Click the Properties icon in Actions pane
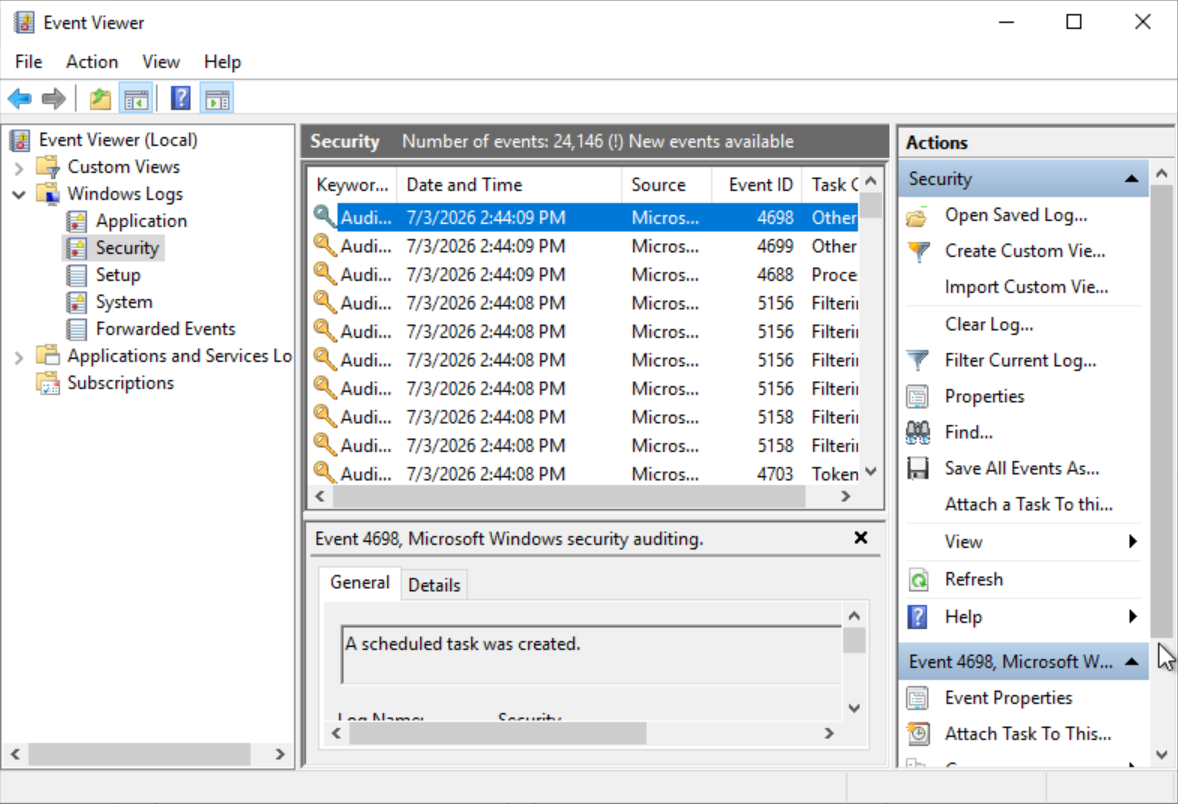Image resolution: width=1178 pixels, height=804 pixels. (917, 396)
